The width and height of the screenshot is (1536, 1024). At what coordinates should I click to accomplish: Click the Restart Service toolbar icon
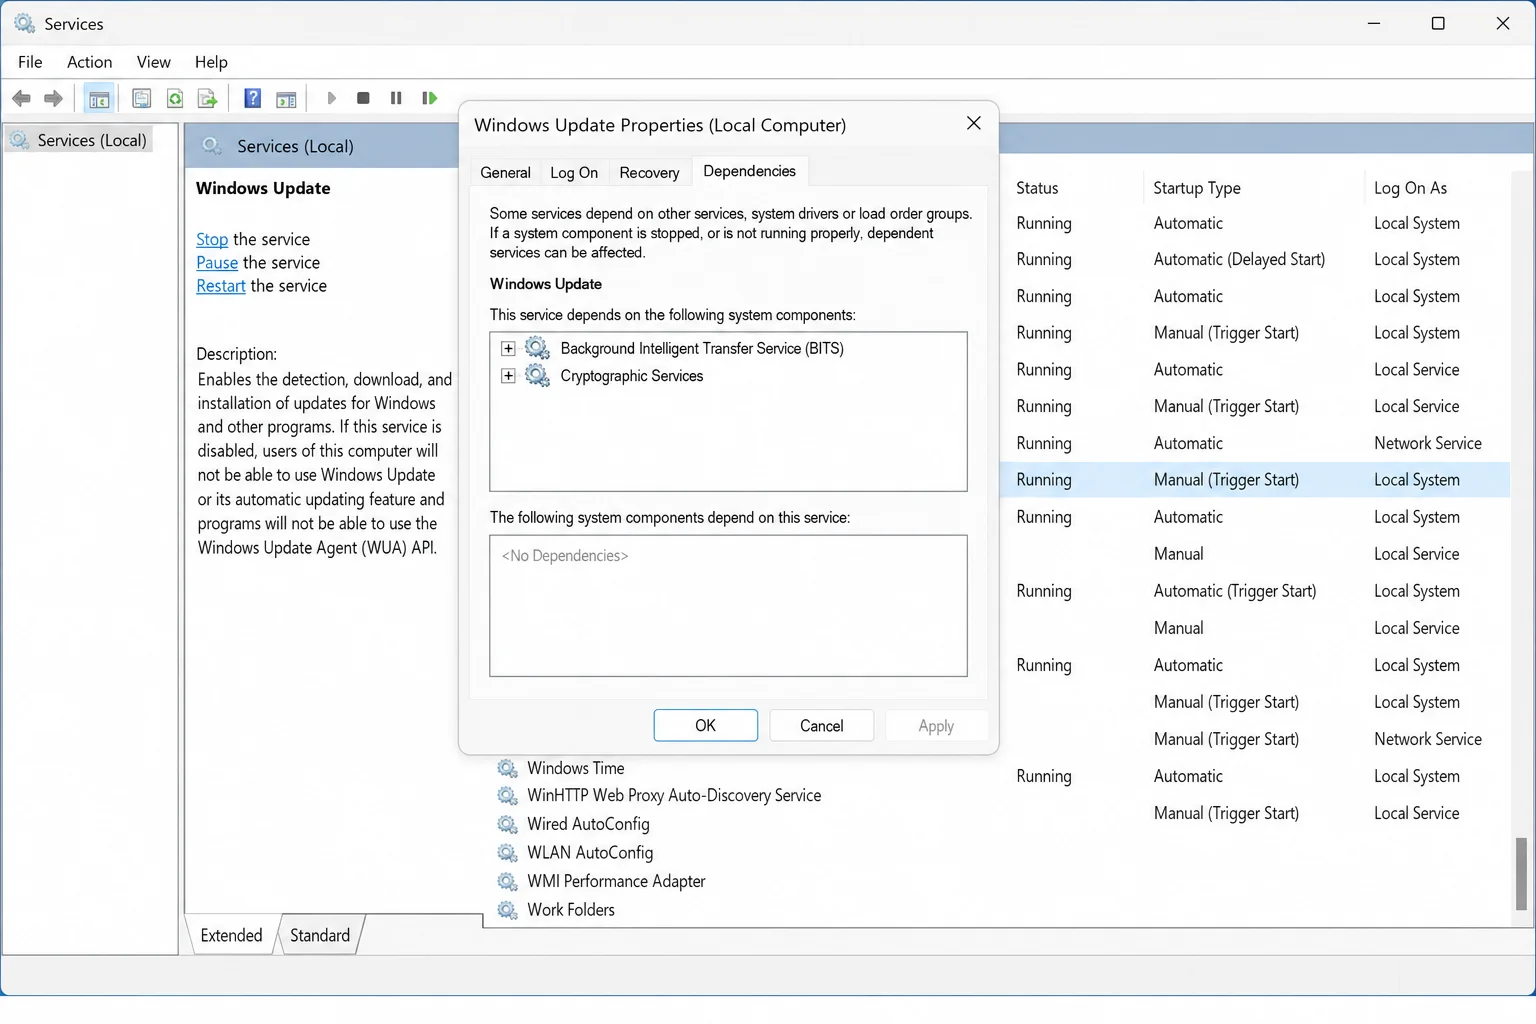(430, 98)
